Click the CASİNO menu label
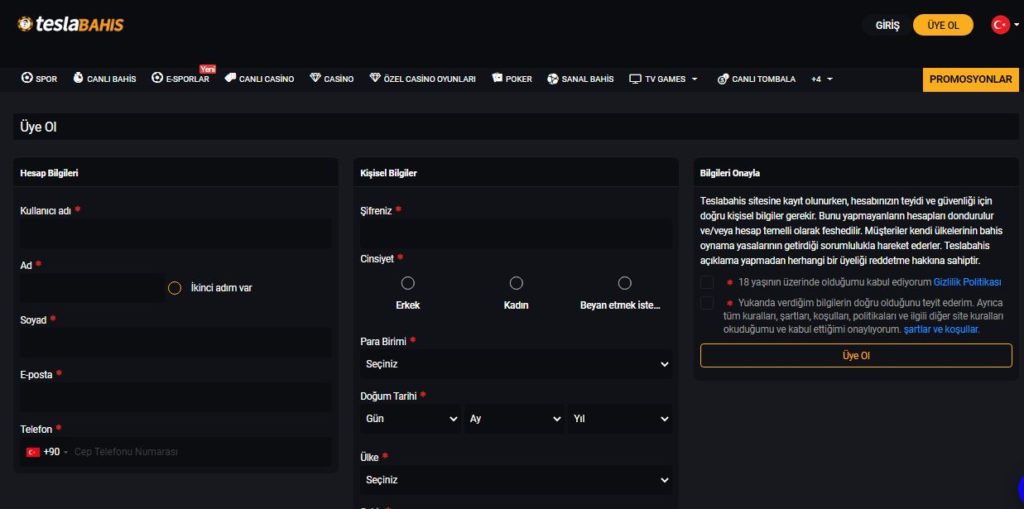The height and width of the screenshot is (509, 1024). pos(338,79)
